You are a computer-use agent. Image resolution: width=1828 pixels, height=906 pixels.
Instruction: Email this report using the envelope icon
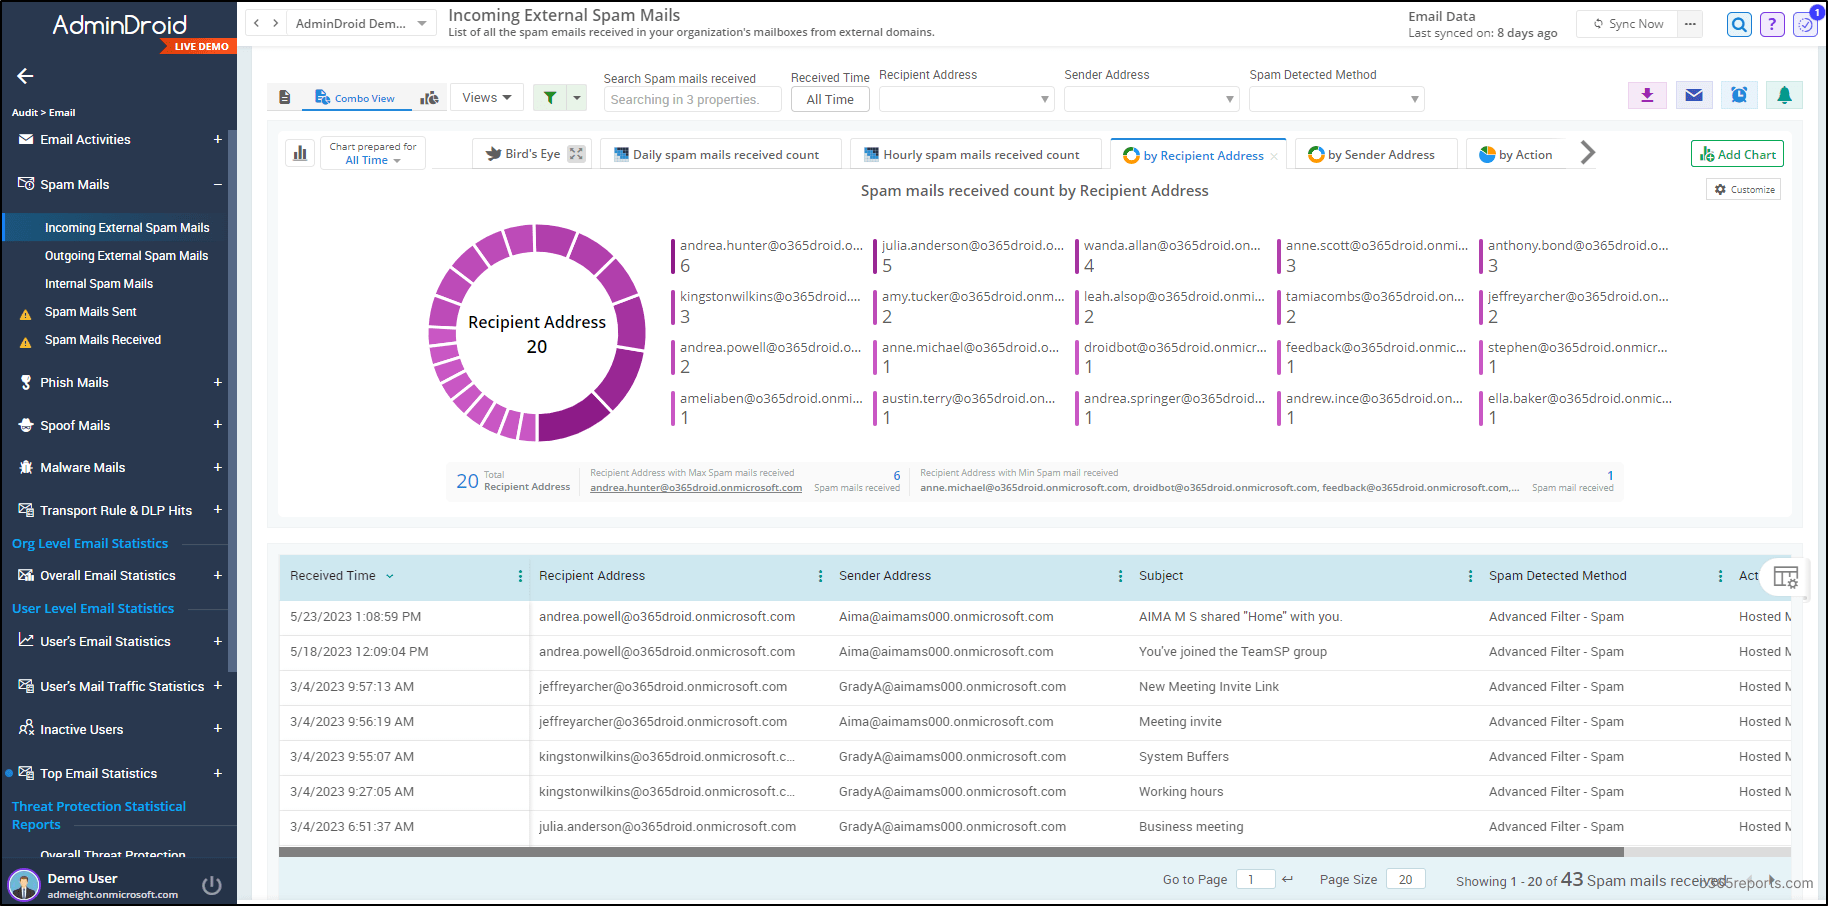point(1693,95)
